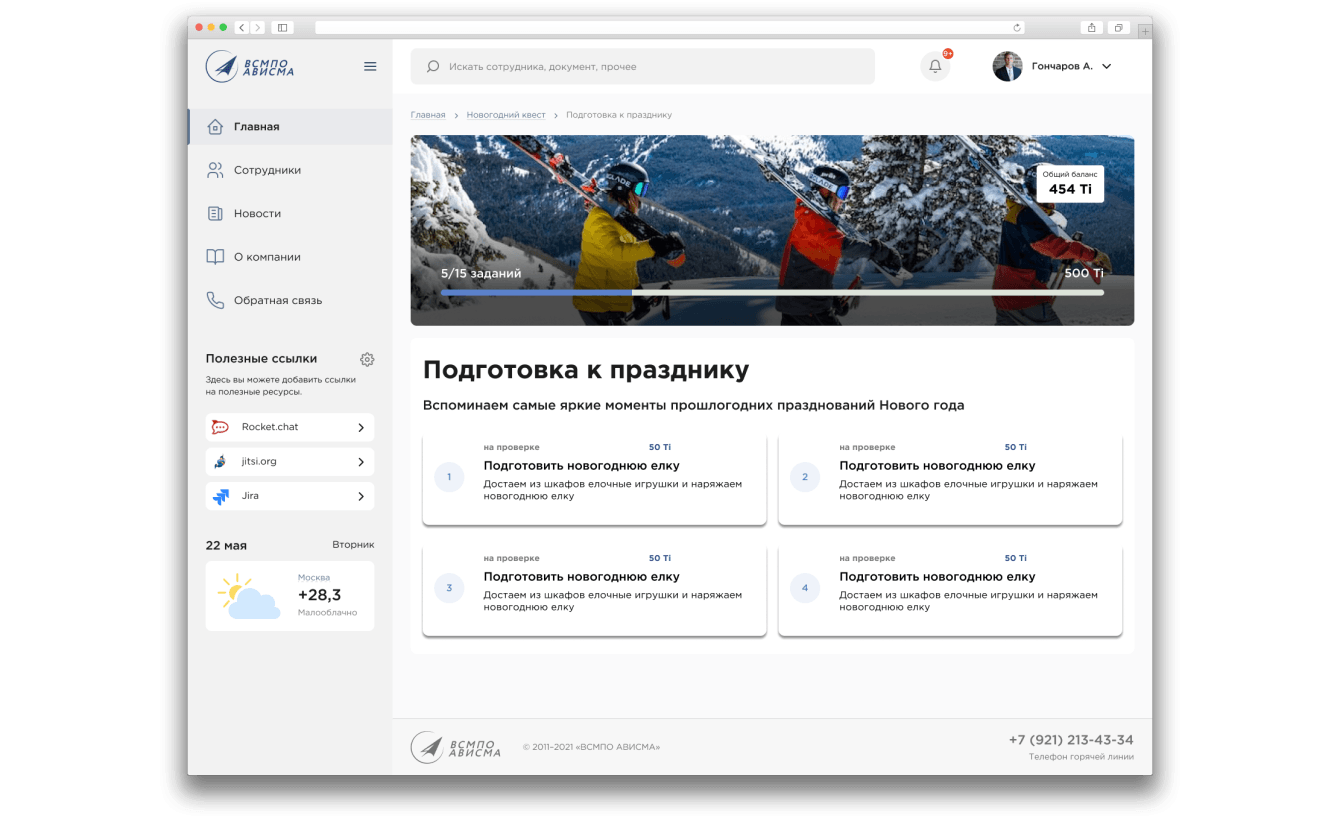Open the Полезные ссылки gear settings icon

(x=367, y=359)
